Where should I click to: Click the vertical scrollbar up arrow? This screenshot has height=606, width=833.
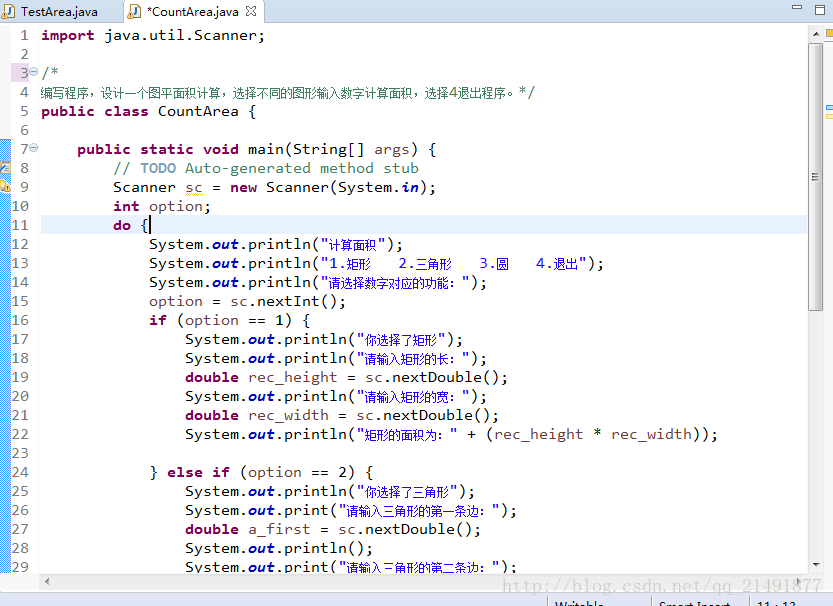click(816, 34)
